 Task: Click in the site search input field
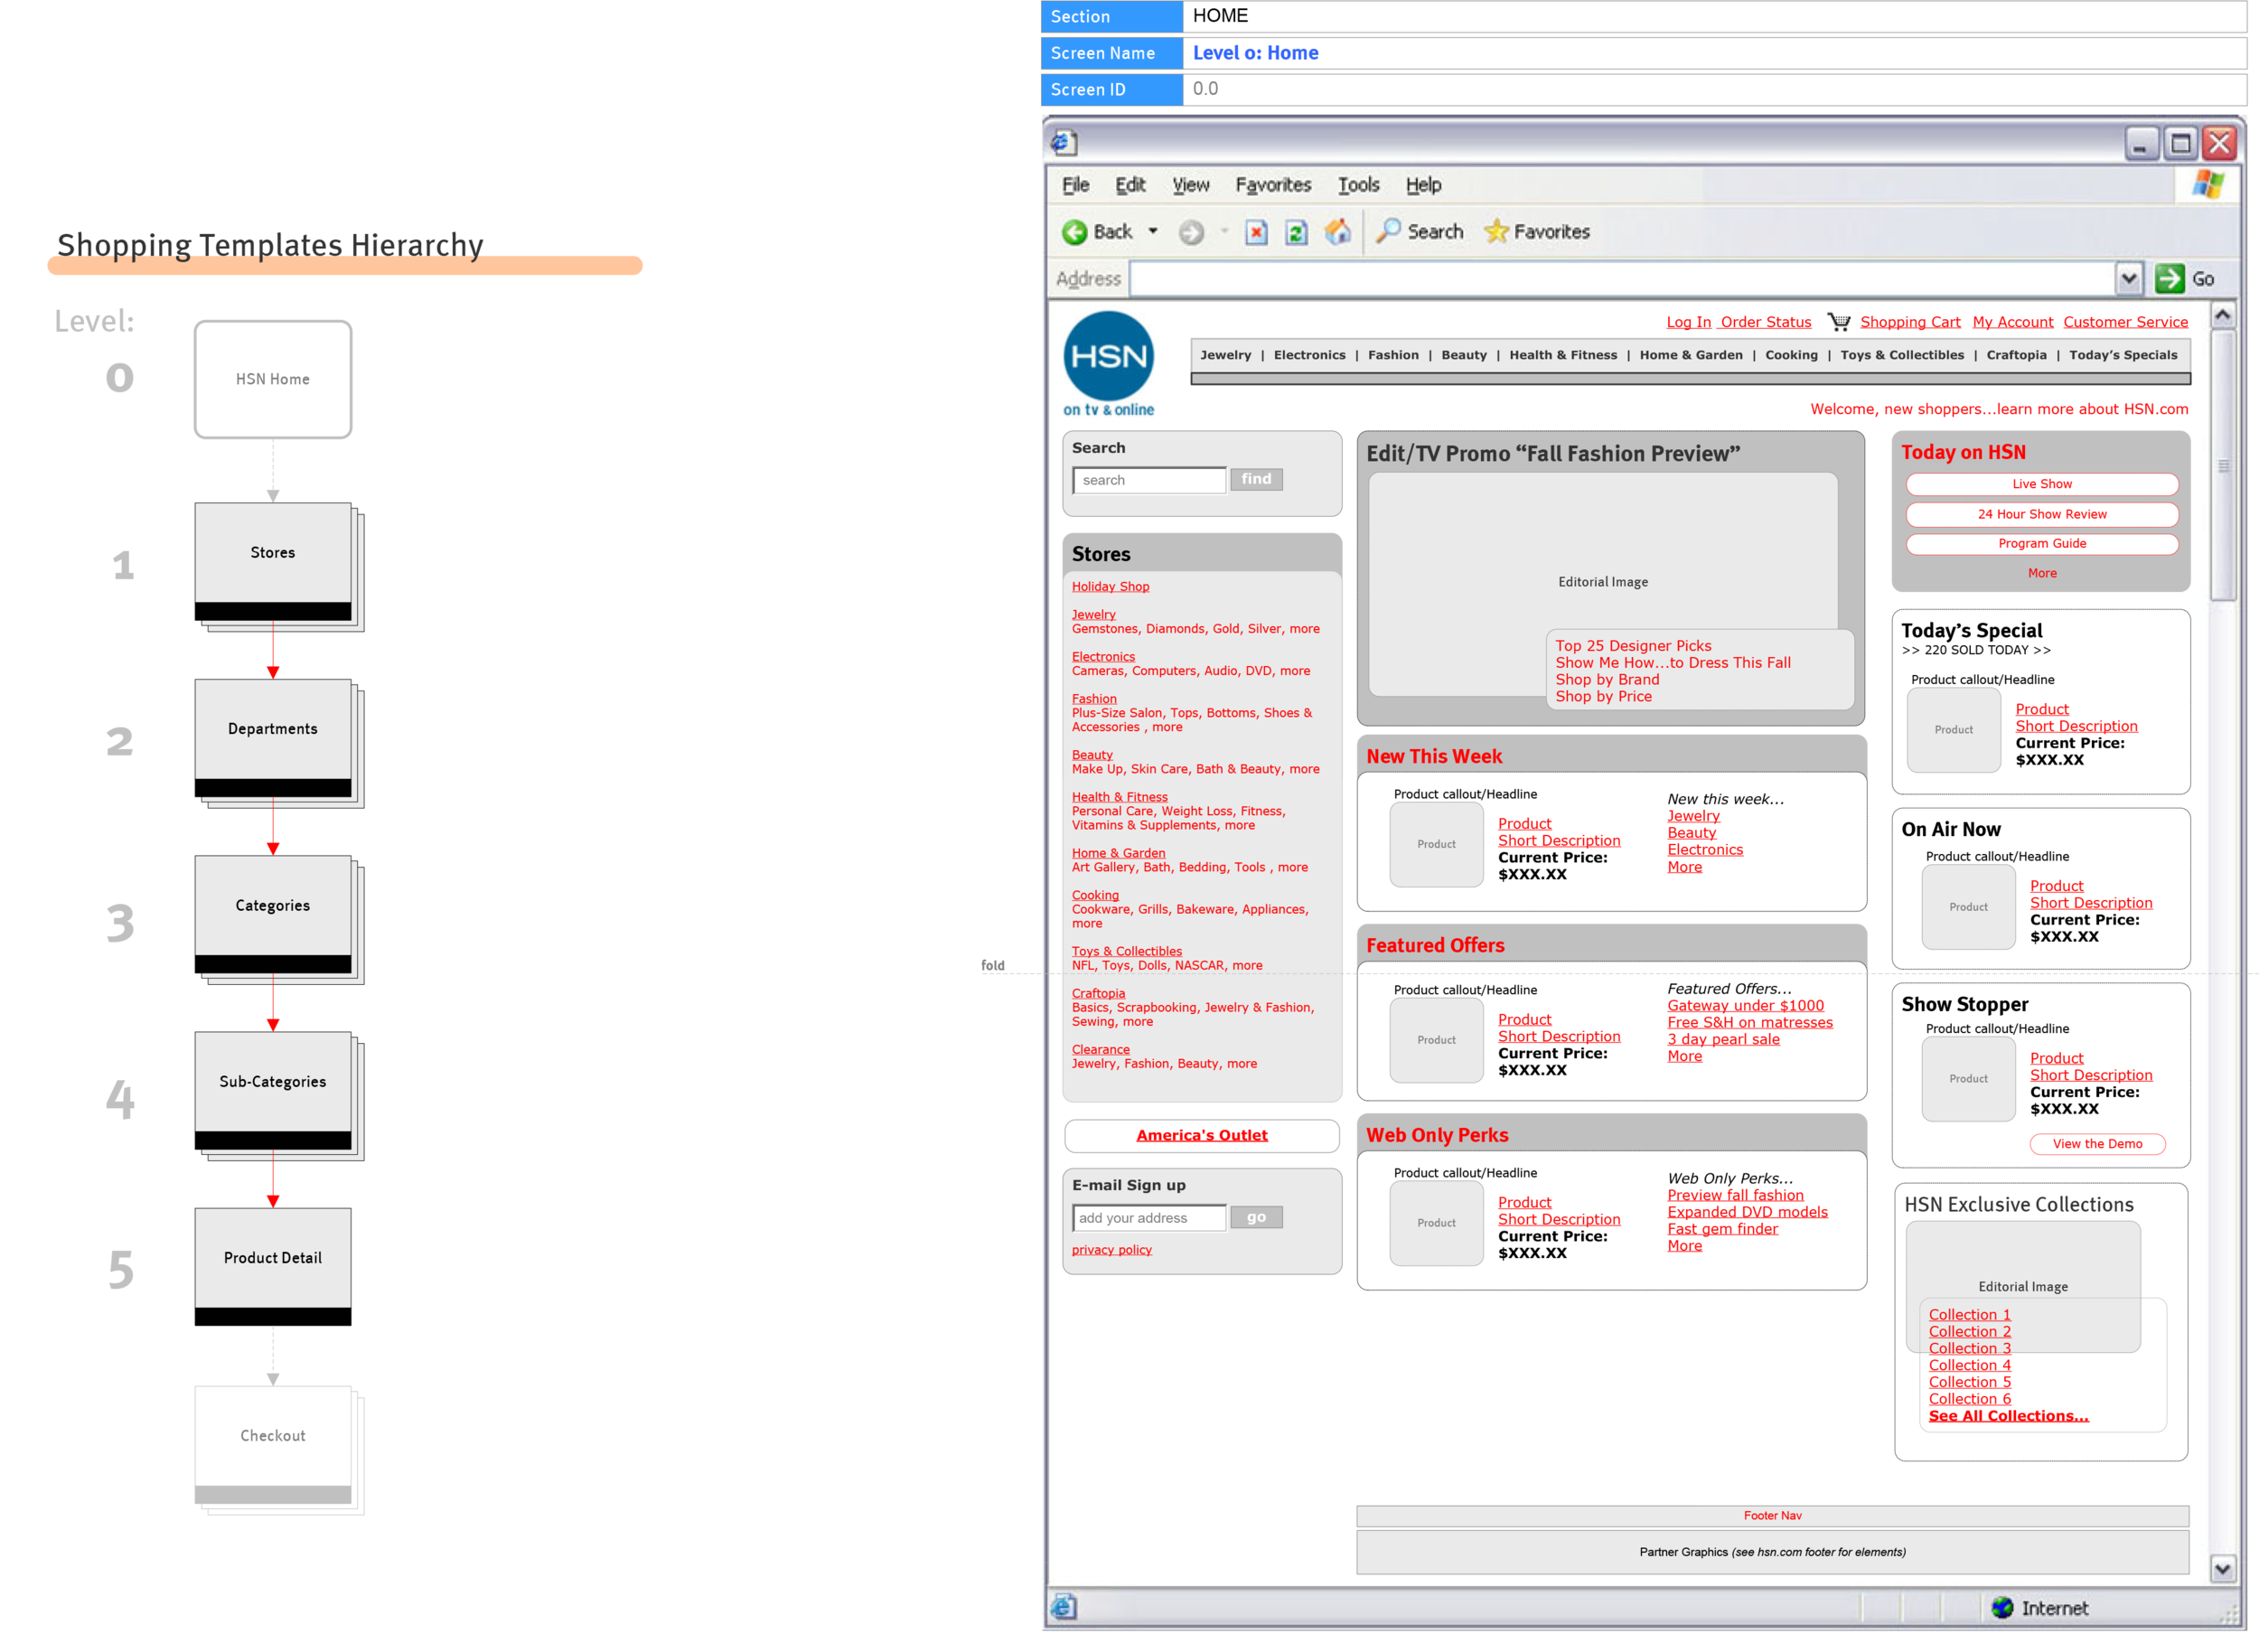coord(1149,480)
